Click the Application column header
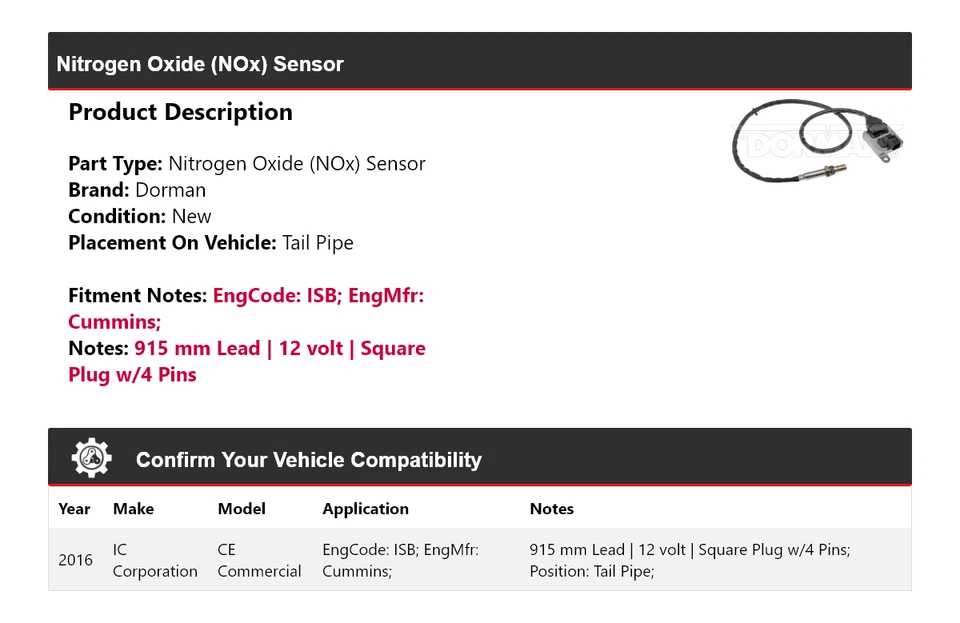The height and width of the screenshot is (623, 960). (365, 509)
